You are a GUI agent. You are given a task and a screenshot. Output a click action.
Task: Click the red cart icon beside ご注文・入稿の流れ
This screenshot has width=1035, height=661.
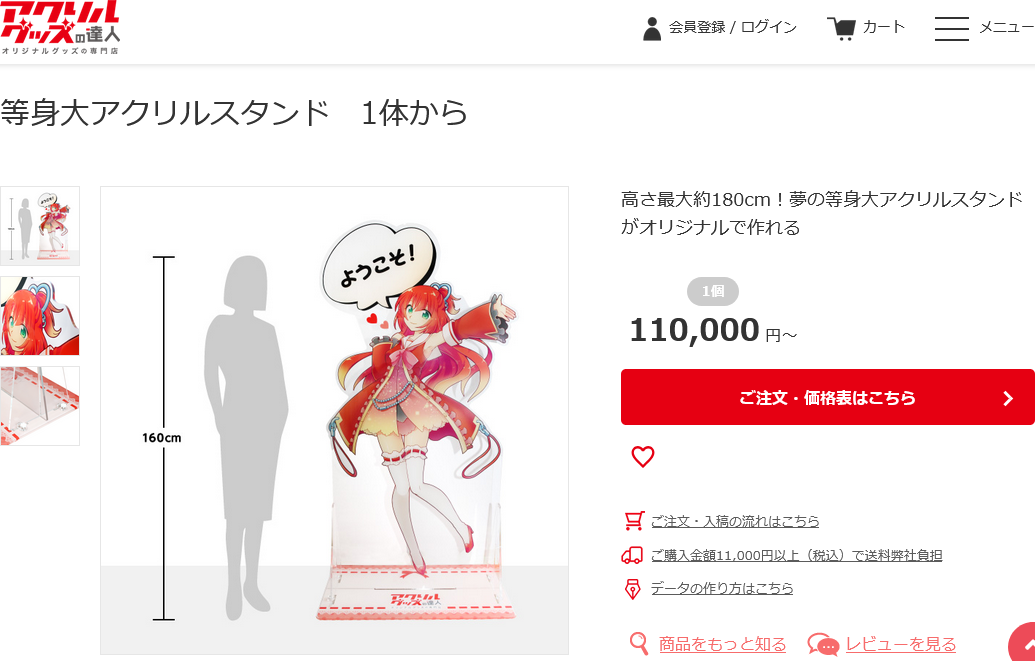[634, 521]
